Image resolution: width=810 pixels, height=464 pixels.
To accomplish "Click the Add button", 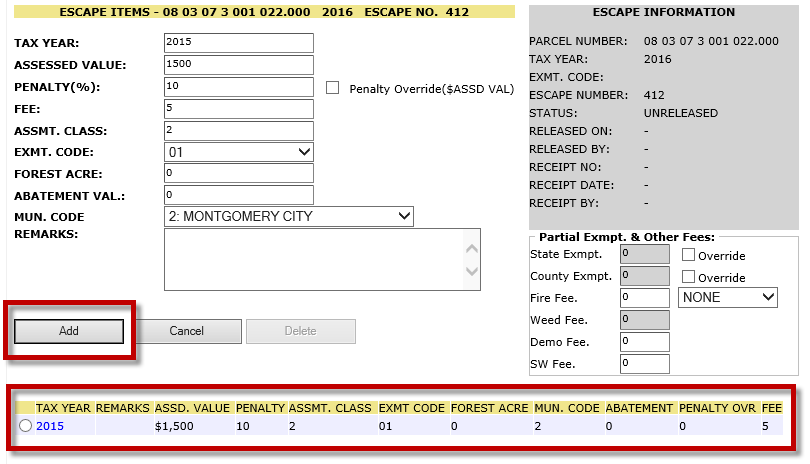I will click(x=69, y=331).
